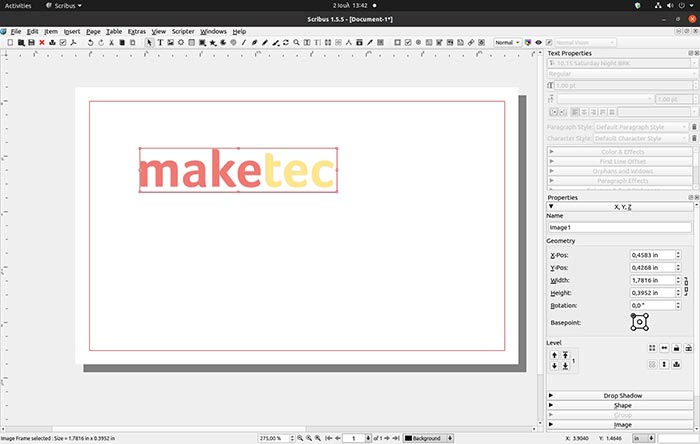Click the Save document floppy icon
Screen dimensions: 700x444
coord(31,42)
